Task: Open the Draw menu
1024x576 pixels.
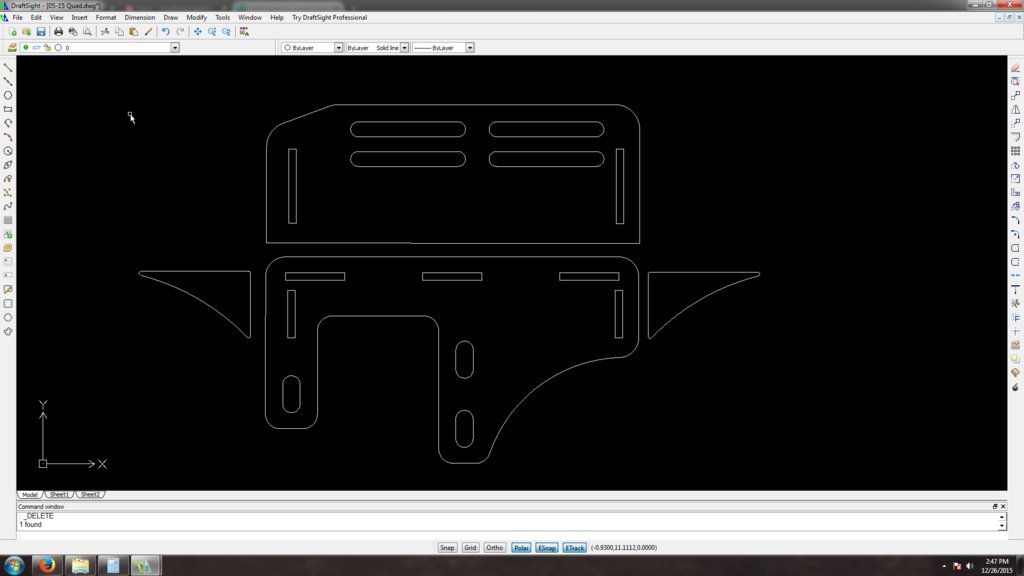Action: coord(170,18)
